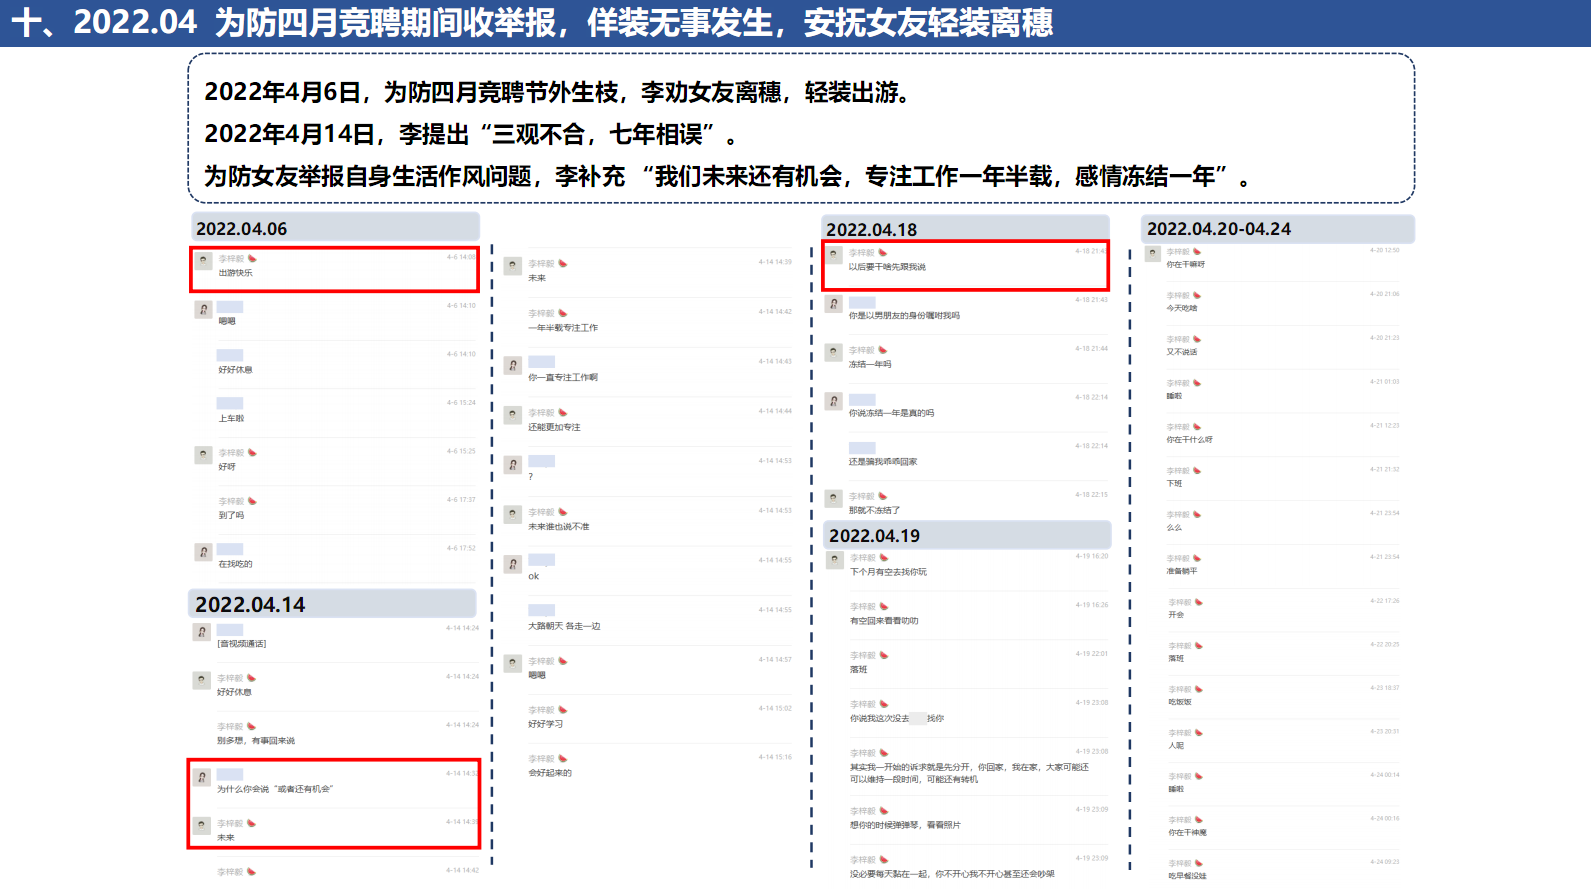Viewport: 1591px width, 889px height.
Task: Select the '2022.04.06' date header
Action: click(335, 228)
